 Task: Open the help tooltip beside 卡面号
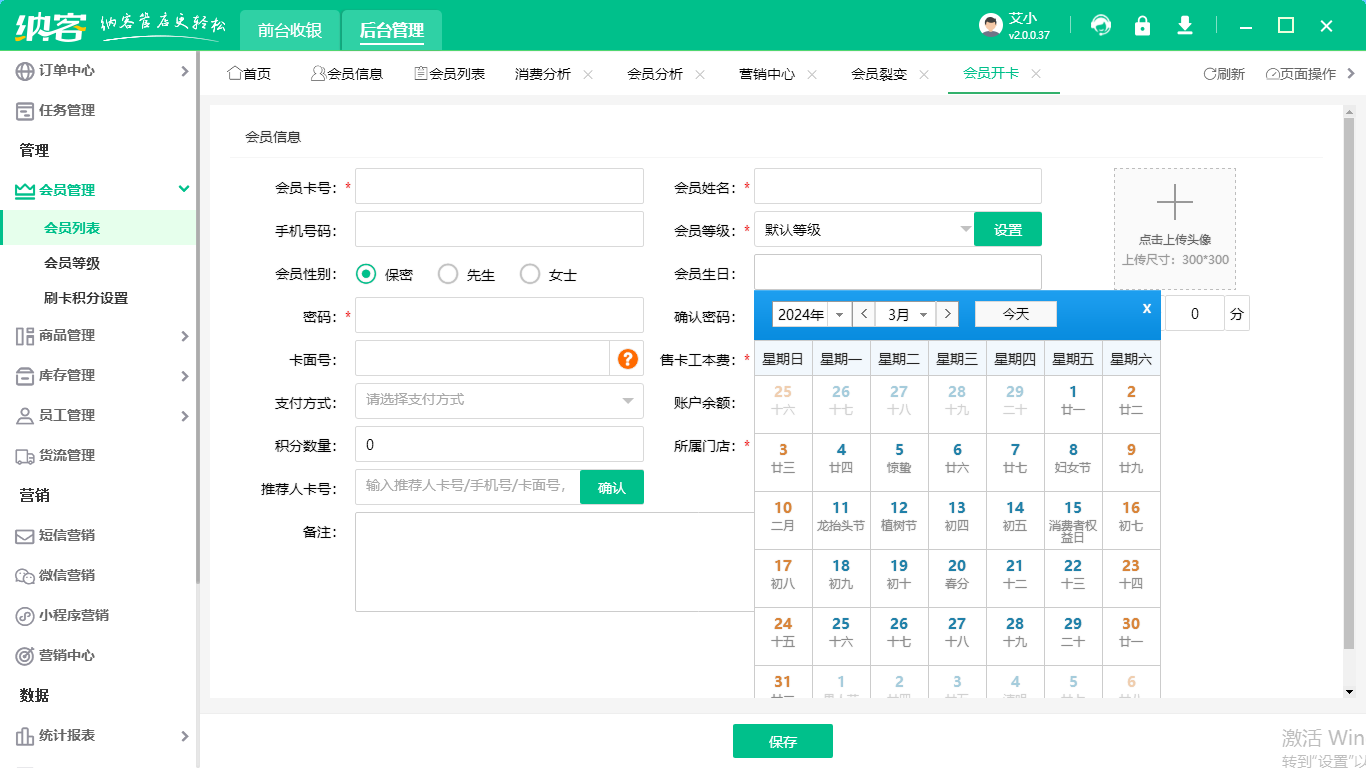tap(626, 358)
